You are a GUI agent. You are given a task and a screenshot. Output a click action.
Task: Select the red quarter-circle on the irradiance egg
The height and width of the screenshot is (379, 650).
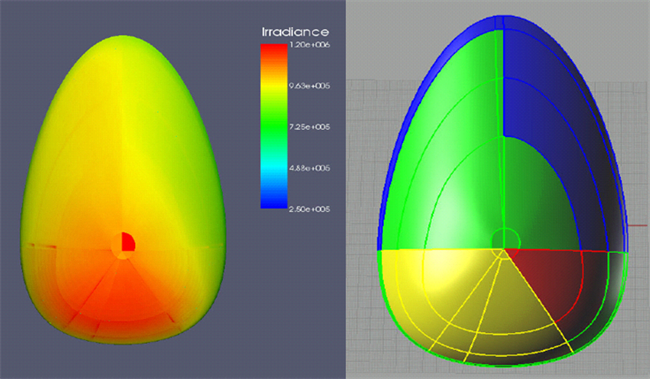(x=128, y=242)
